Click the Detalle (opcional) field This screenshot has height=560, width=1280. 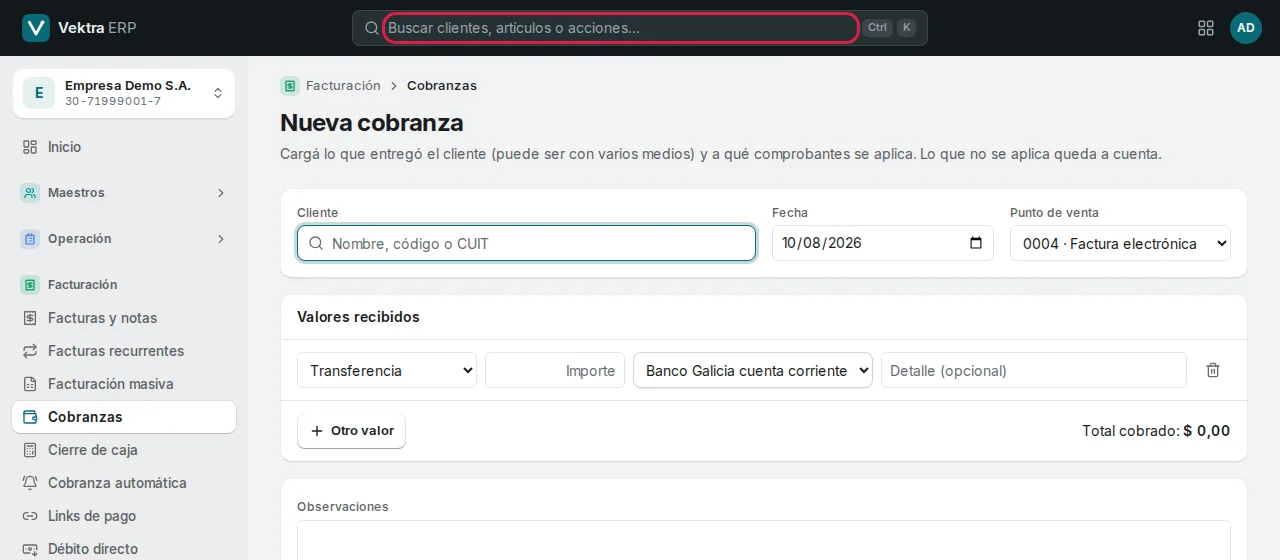pyautogui.click(x=1034, y=370)
